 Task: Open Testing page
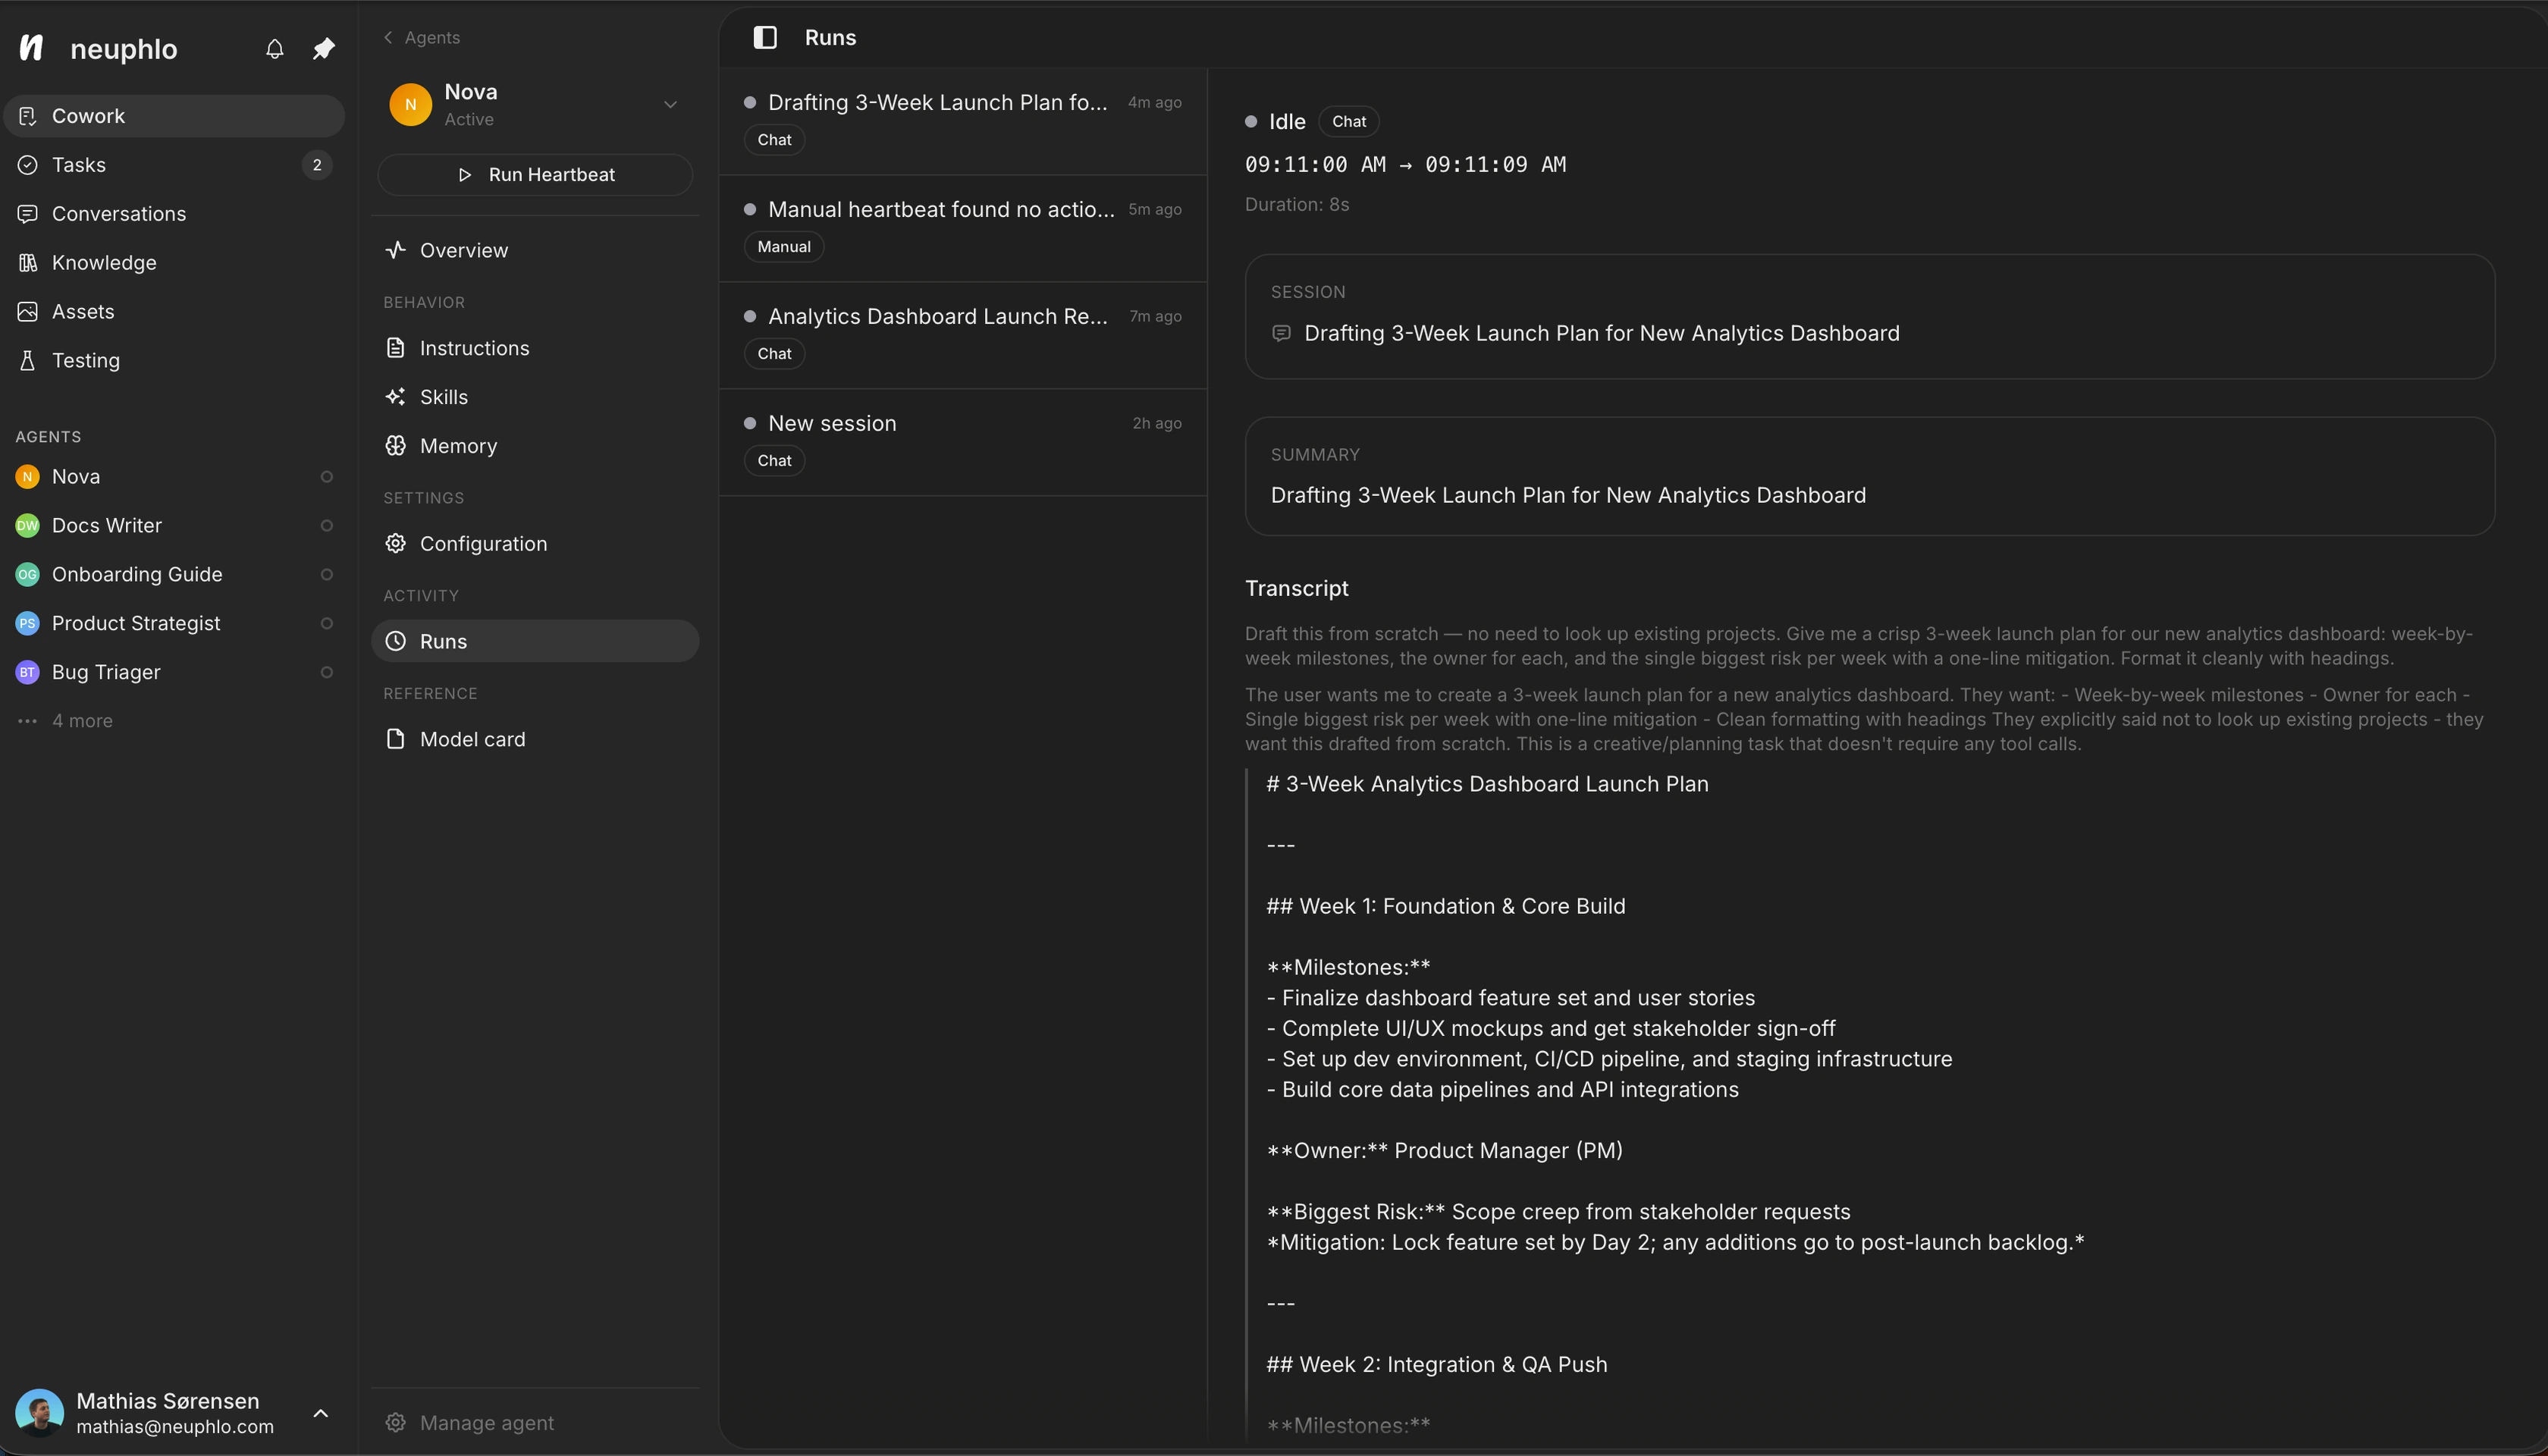(x=174, y=361)
